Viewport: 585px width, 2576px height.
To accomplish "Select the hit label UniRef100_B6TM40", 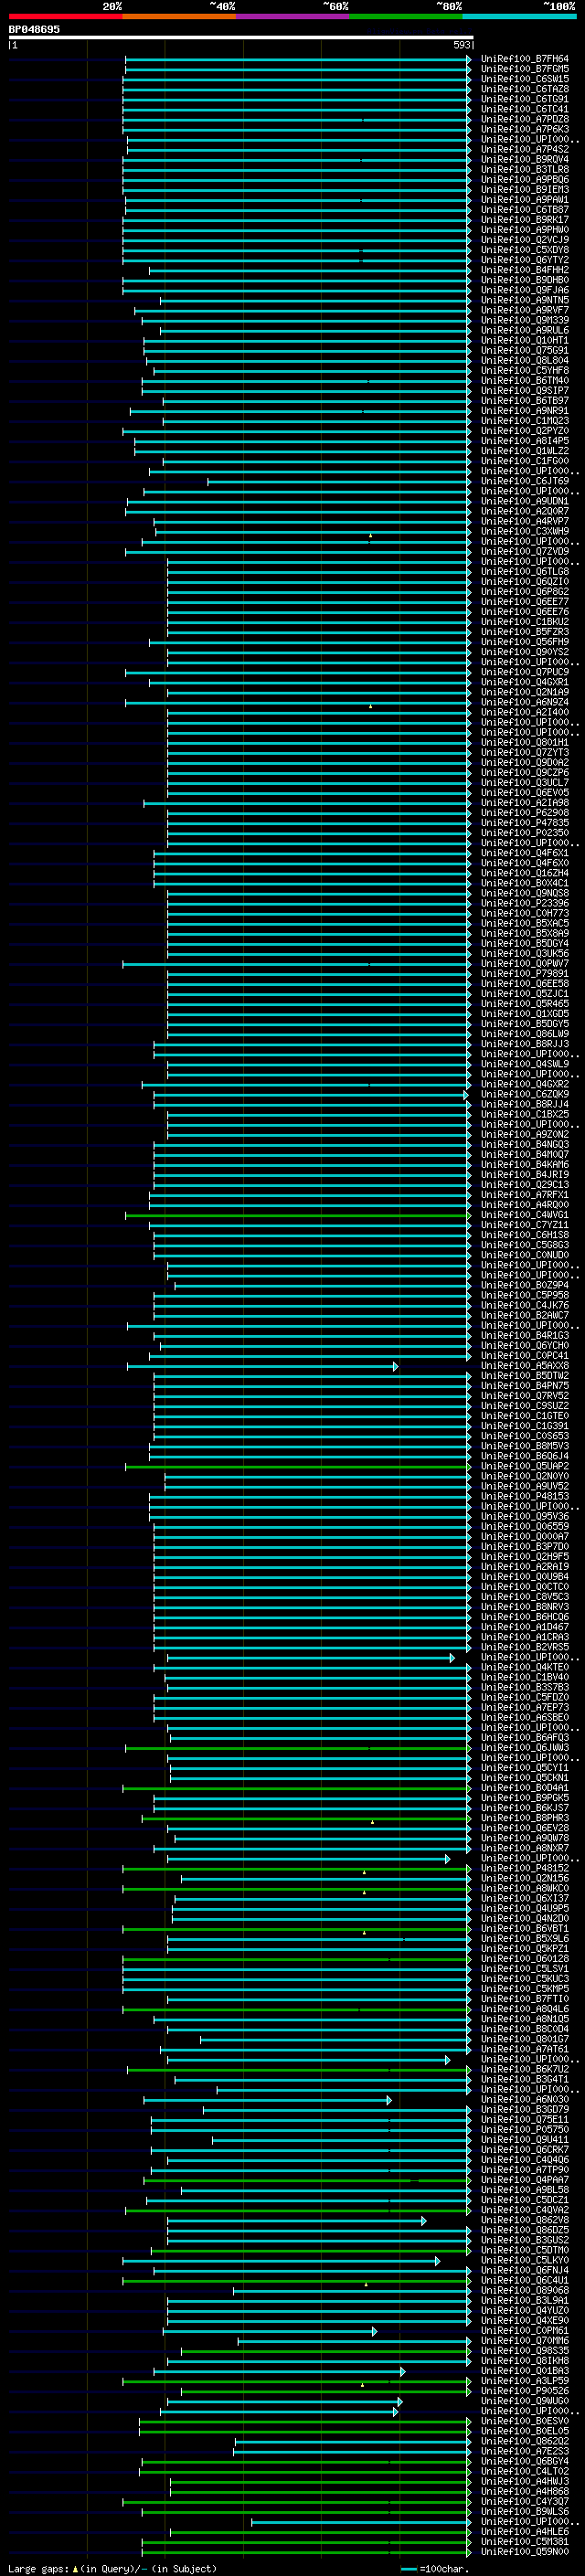I will [x=525, y=380].
